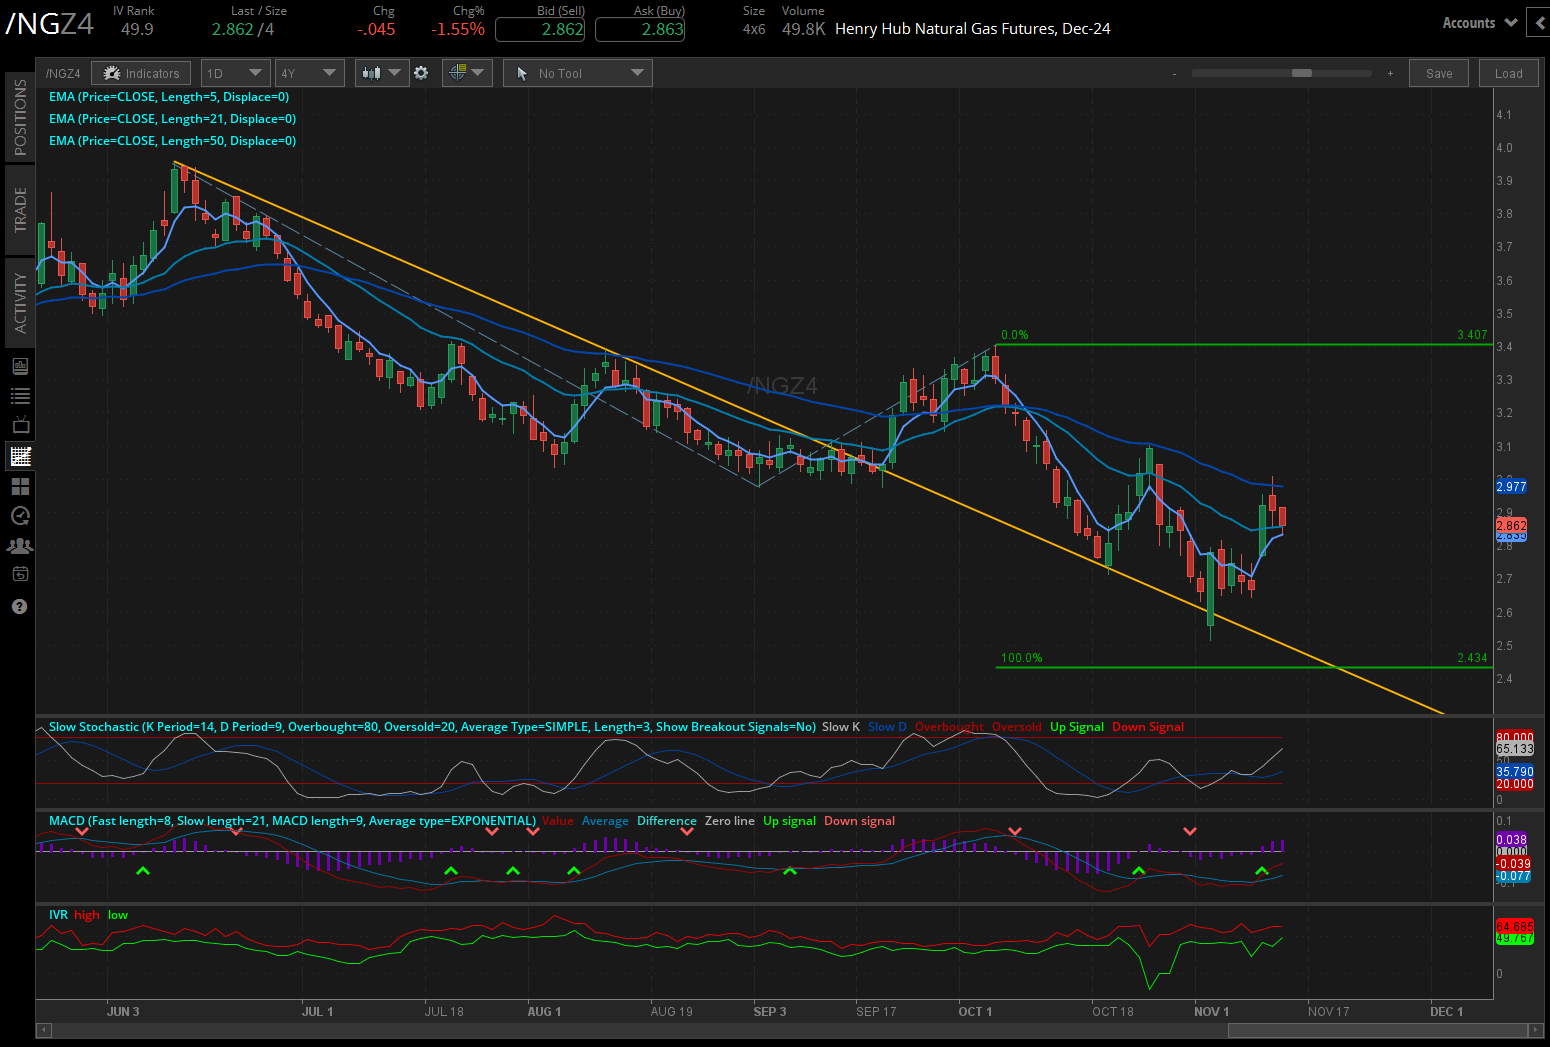The height and width of the screenshot is (1047, 1550).
Task: Click the zoom in plus sign
Action: (1390, 74)
